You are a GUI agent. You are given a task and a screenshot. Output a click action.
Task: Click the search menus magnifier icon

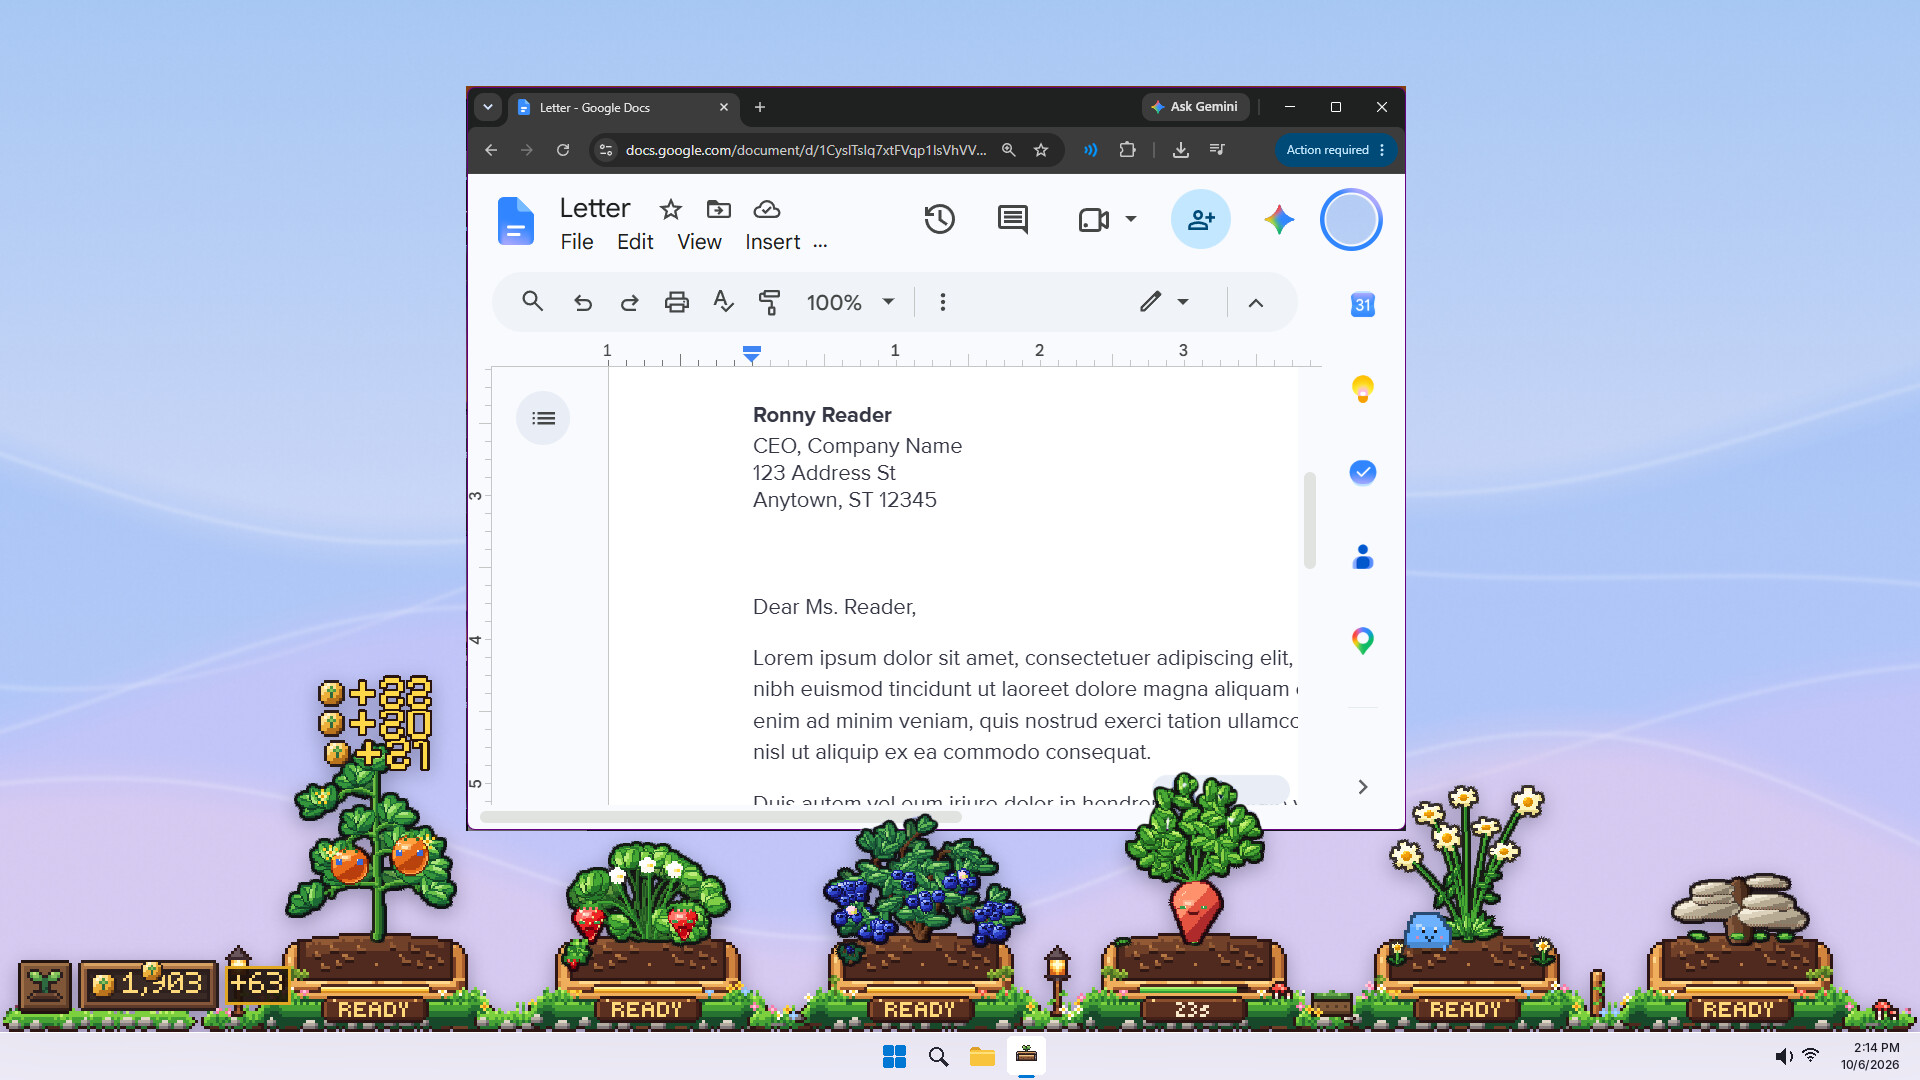[x=532, y=301]
